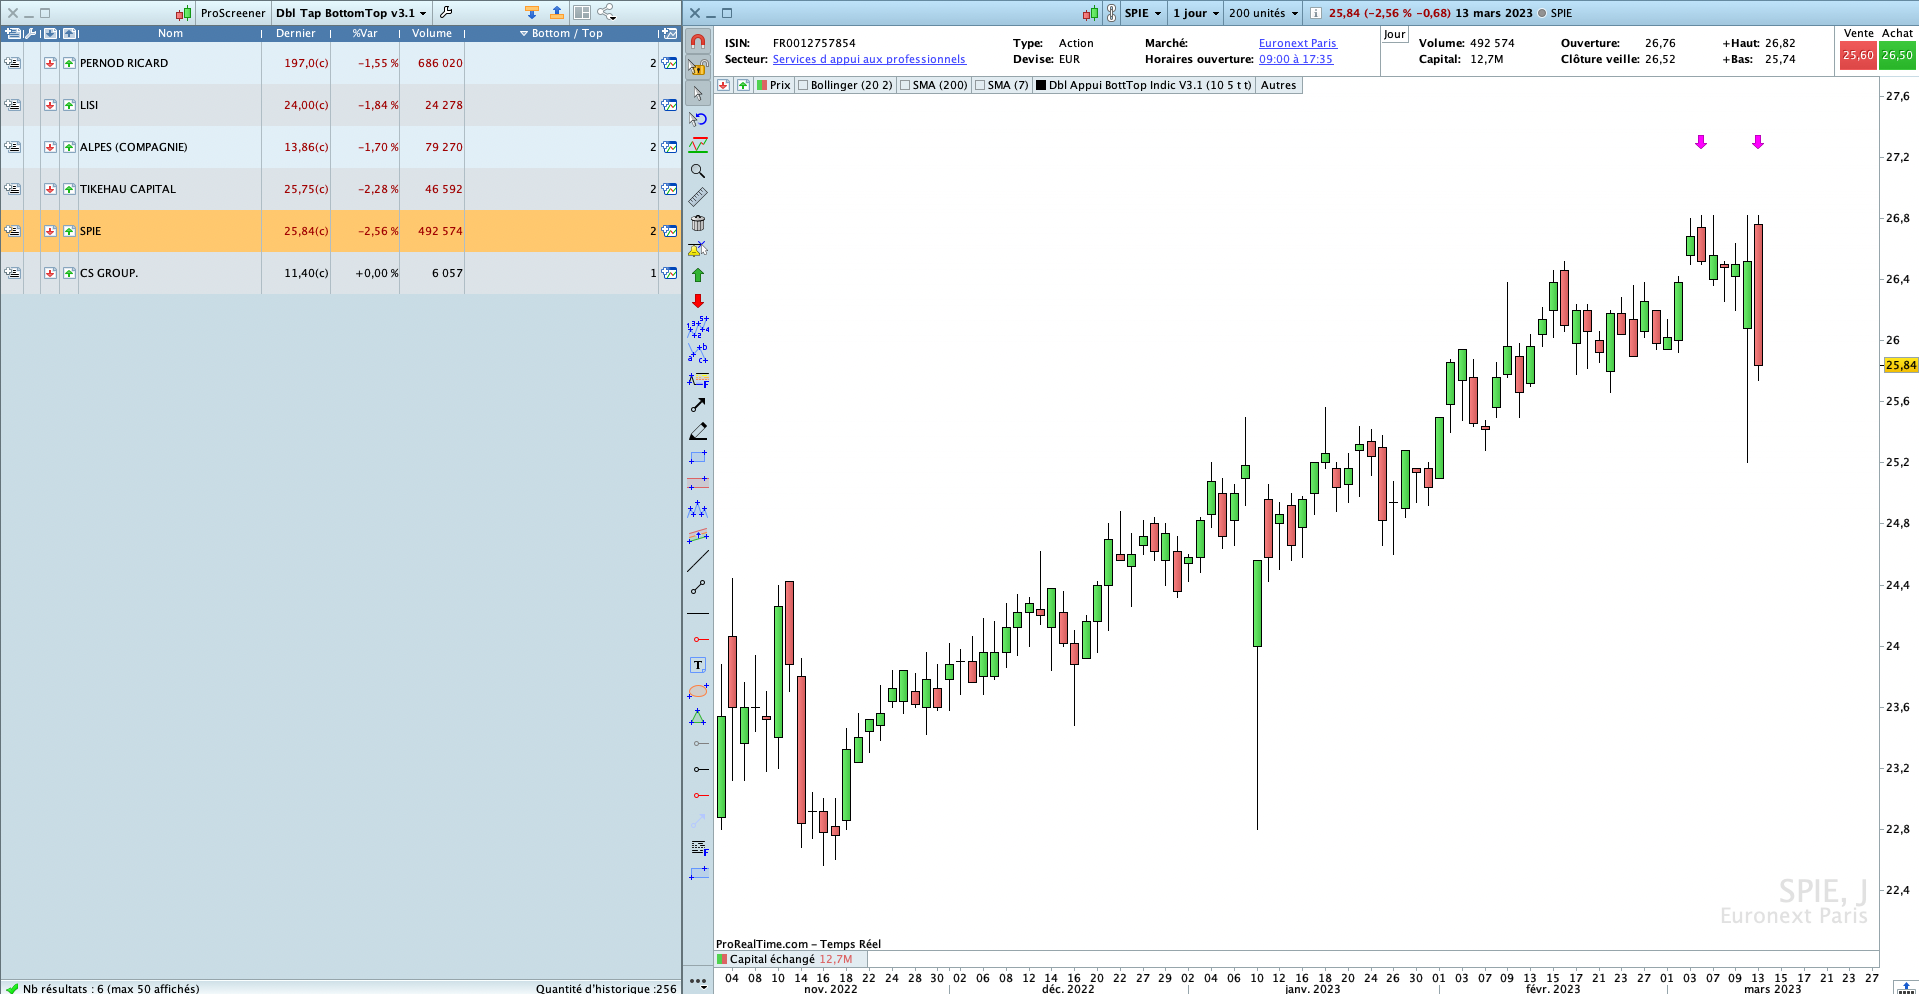Select the ALPES (COMPAGNIE) row
This screenshot has height=994, width=1919.
pos(340,147)
